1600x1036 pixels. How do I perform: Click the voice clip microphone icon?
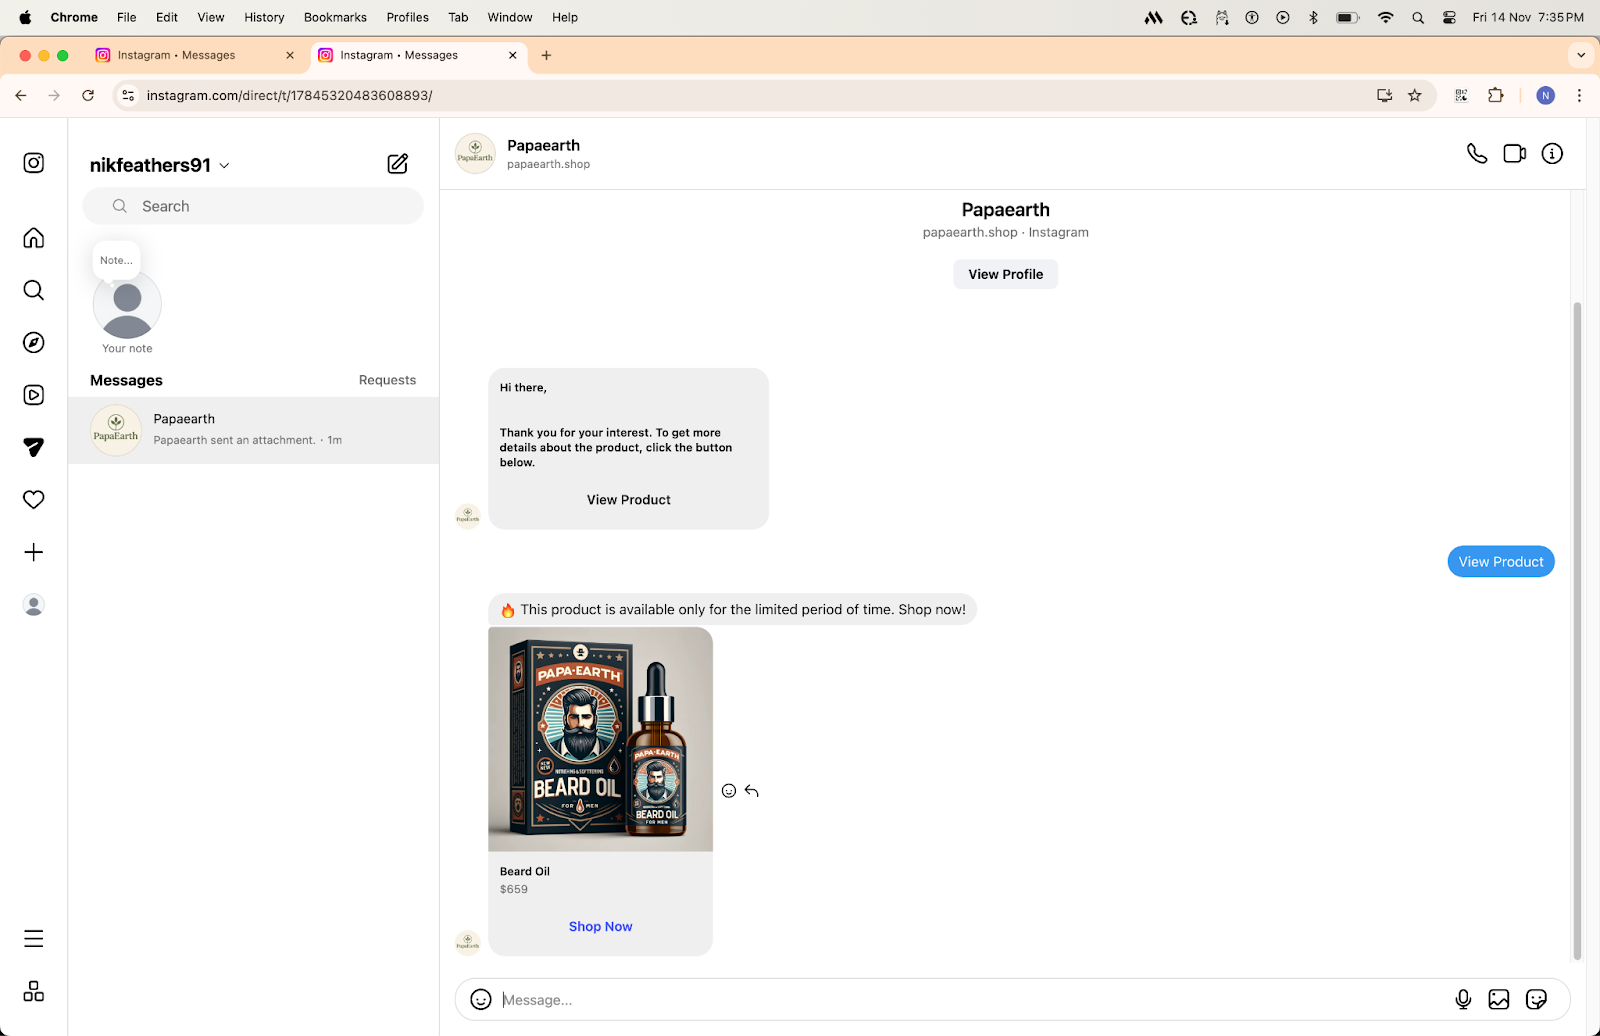click(1463, 999)
